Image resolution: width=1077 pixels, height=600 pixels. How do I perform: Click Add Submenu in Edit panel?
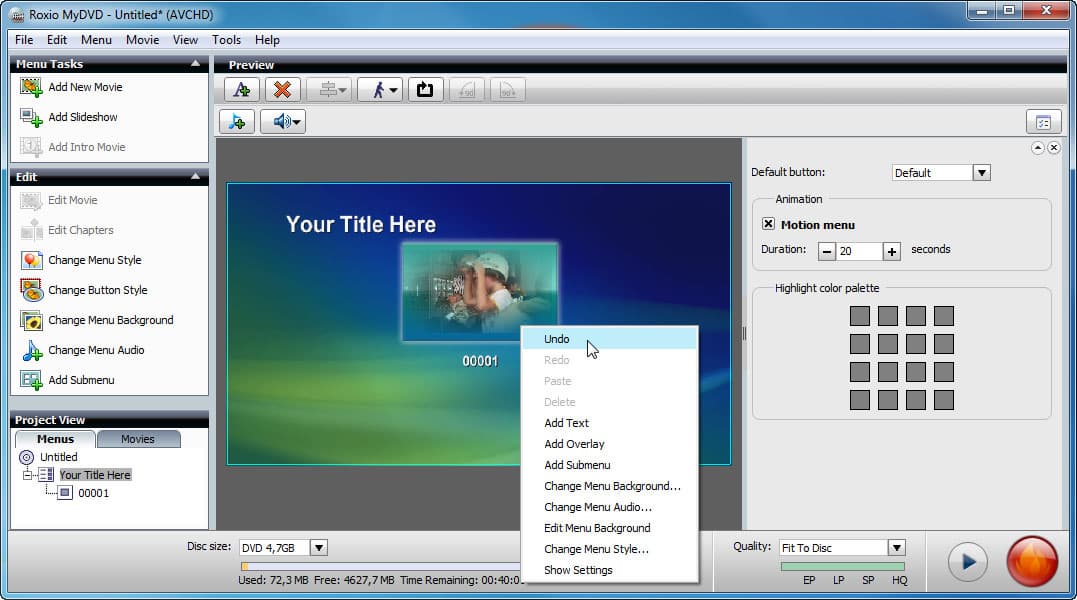(x=81, y=380)
